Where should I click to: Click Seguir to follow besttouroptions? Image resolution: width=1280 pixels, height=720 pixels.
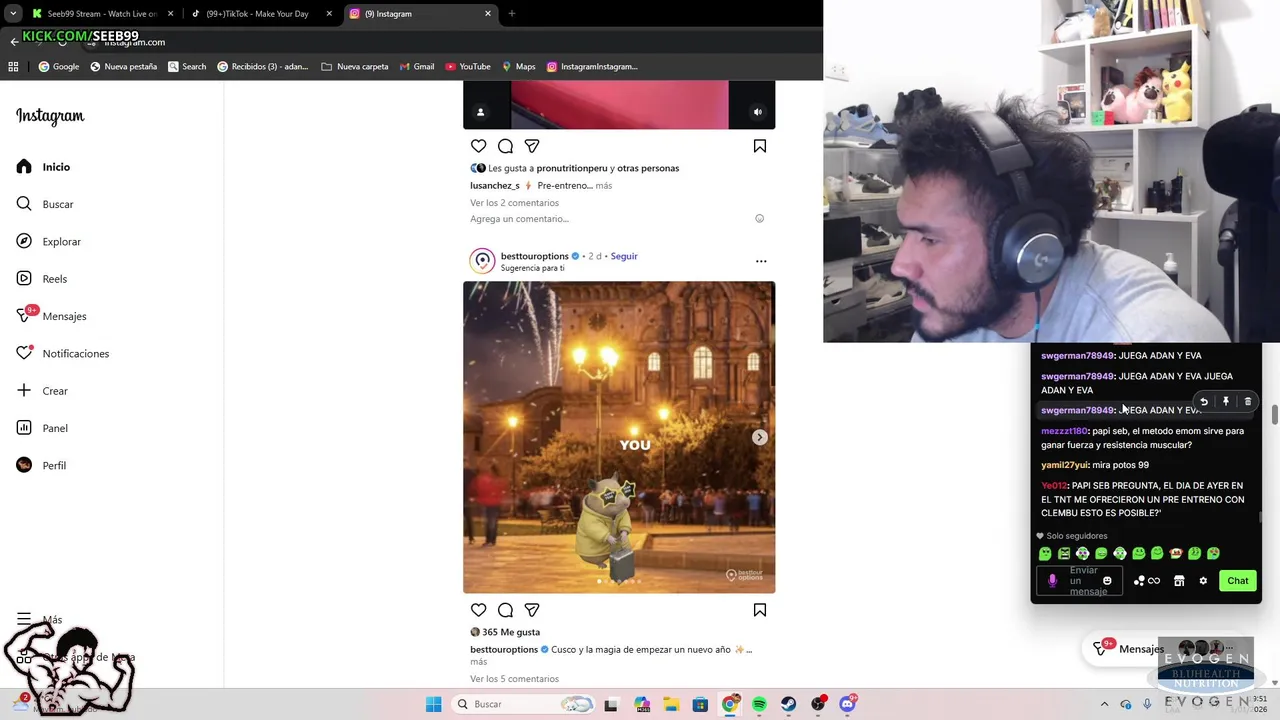624,256
